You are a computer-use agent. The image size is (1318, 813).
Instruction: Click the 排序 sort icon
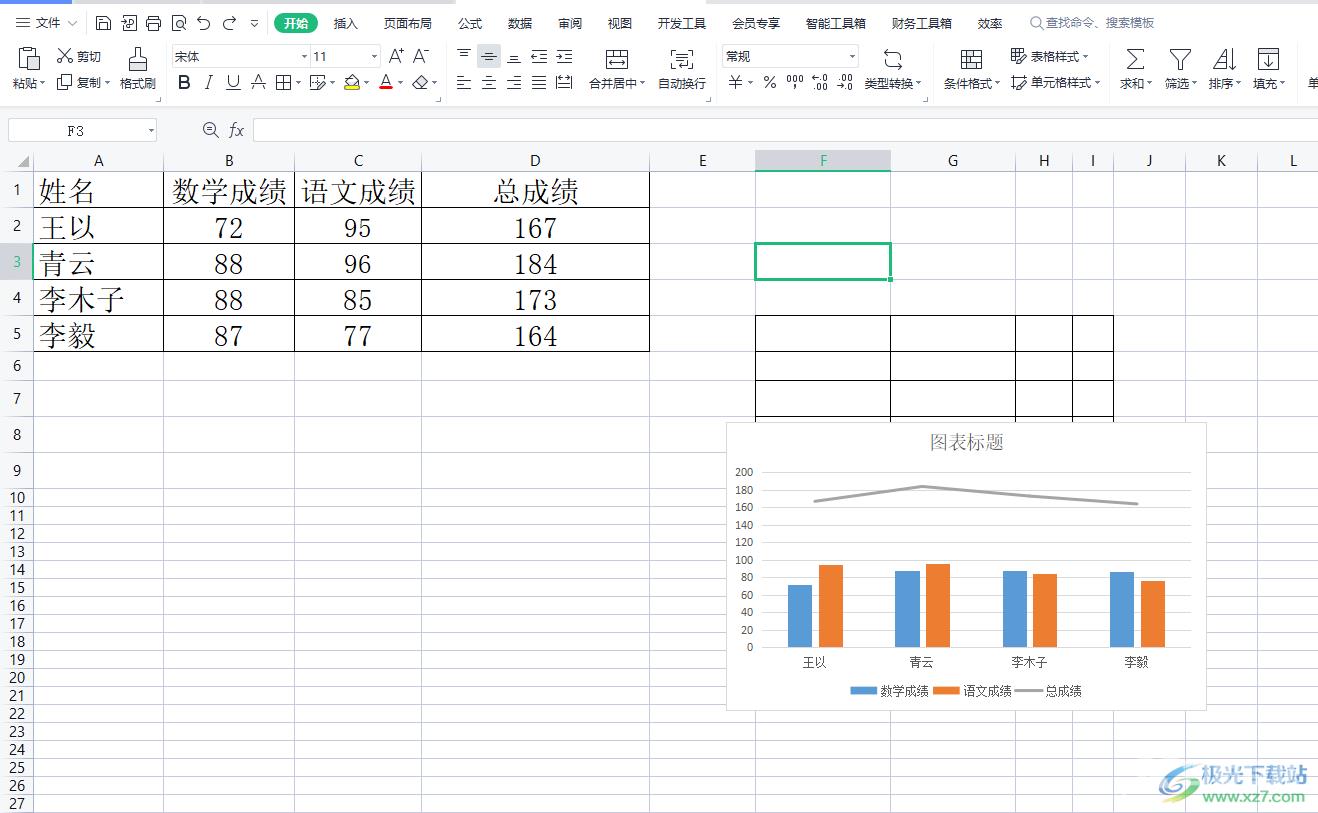(1224, 59)
